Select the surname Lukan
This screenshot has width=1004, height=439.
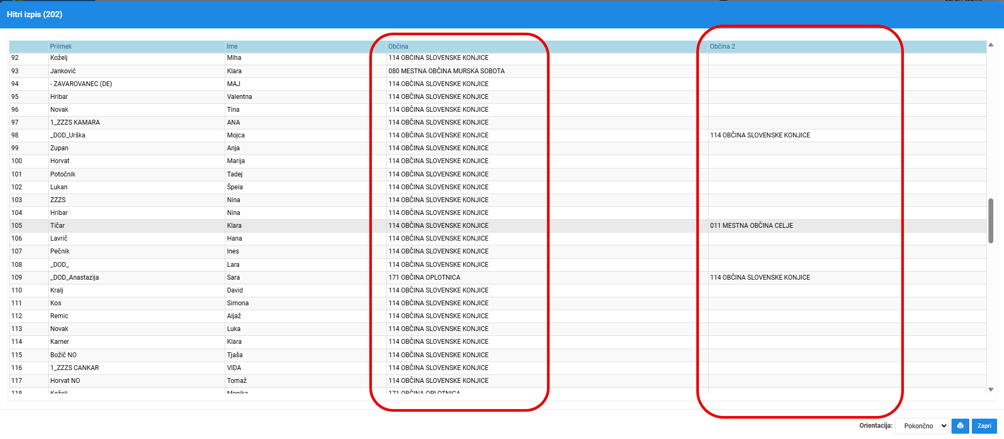pyautogui.click(x=58, y=187)
